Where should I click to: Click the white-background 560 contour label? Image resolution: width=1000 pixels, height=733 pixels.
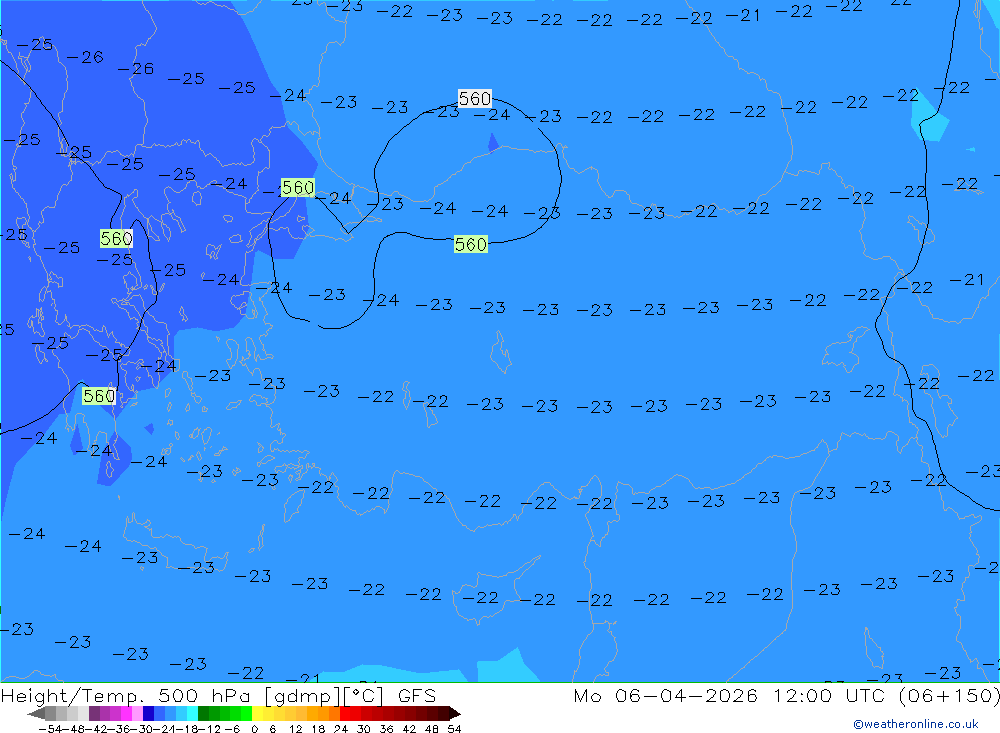pos(475,98)
